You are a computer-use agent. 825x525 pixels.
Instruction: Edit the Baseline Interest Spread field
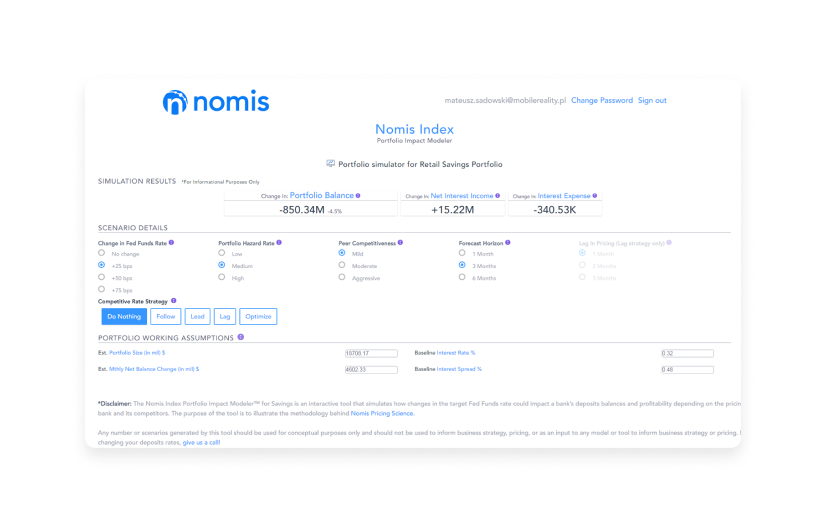coord(687,370)
